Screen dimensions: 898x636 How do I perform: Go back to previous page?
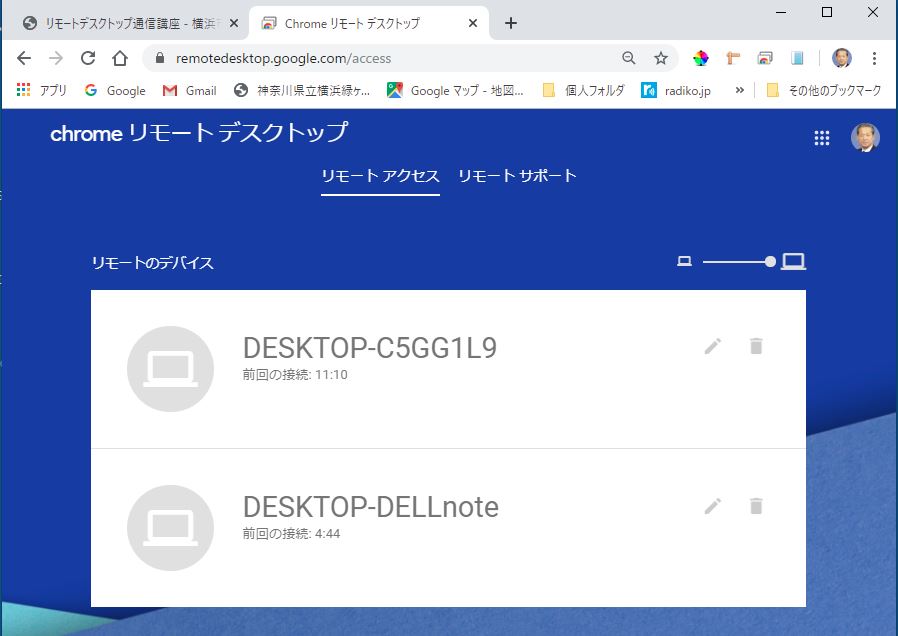click(x=24, y=58)
